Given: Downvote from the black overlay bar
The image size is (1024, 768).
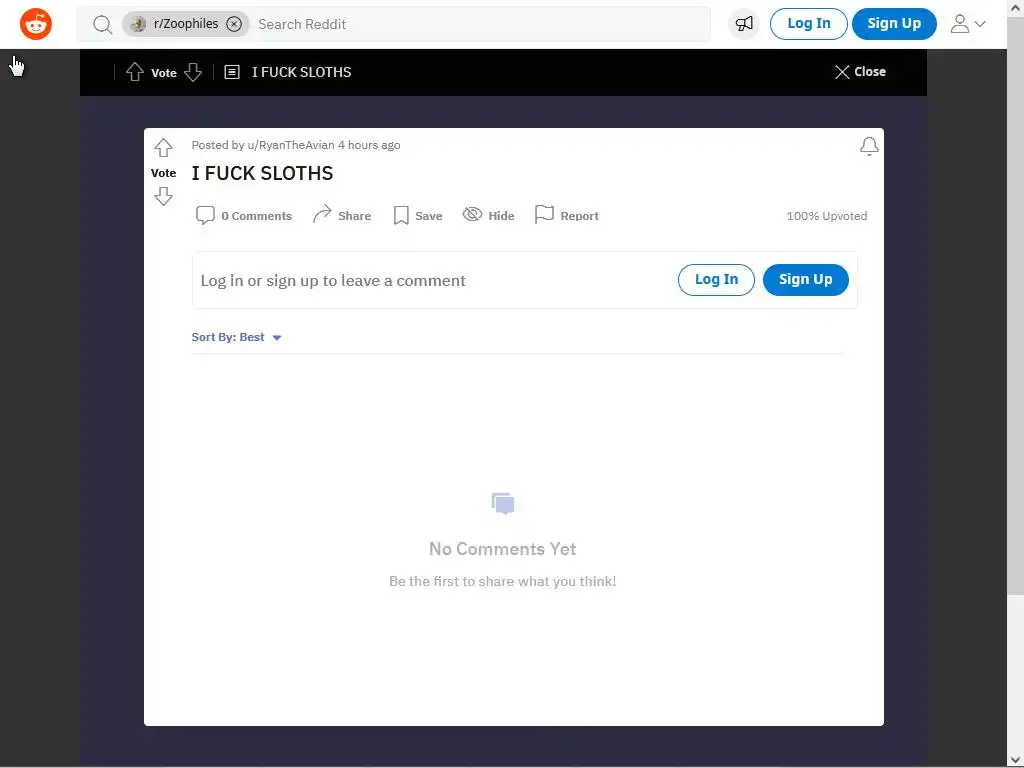Looking at the screenshot, I should click(x=193, y=72).
